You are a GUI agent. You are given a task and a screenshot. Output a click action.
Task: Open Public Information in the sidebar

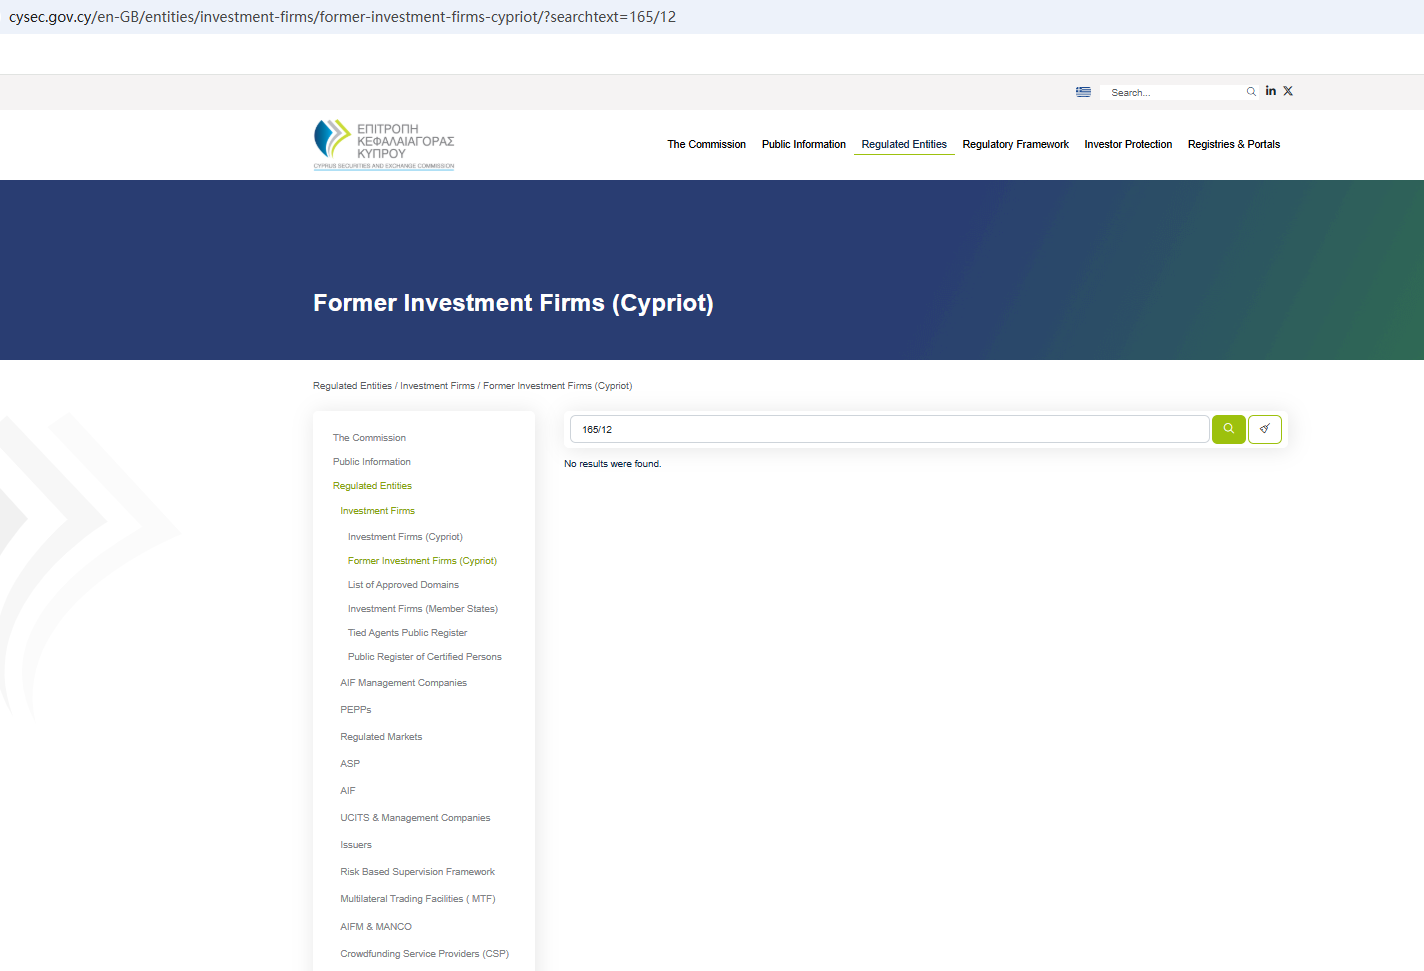coord(372,462)
